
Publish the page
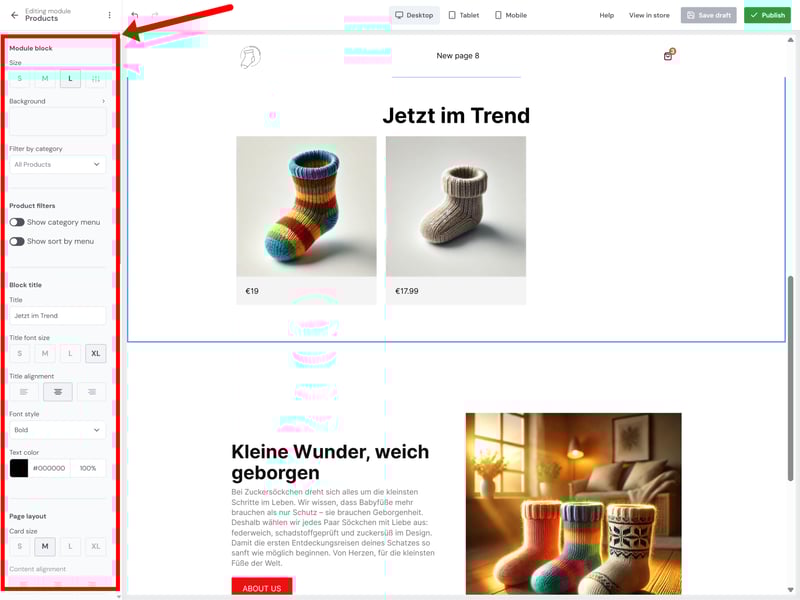(x=767, y=15)
